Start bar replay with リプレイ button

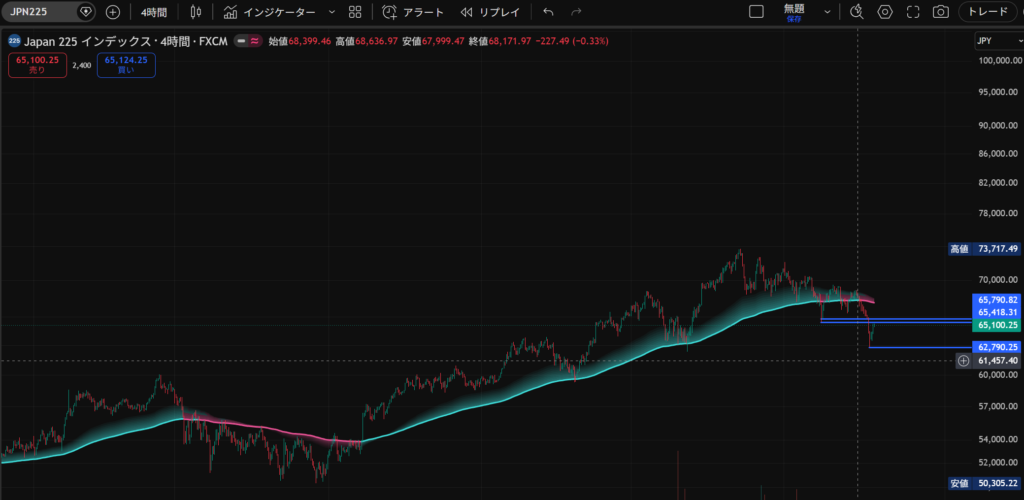(x=490, y=12)
